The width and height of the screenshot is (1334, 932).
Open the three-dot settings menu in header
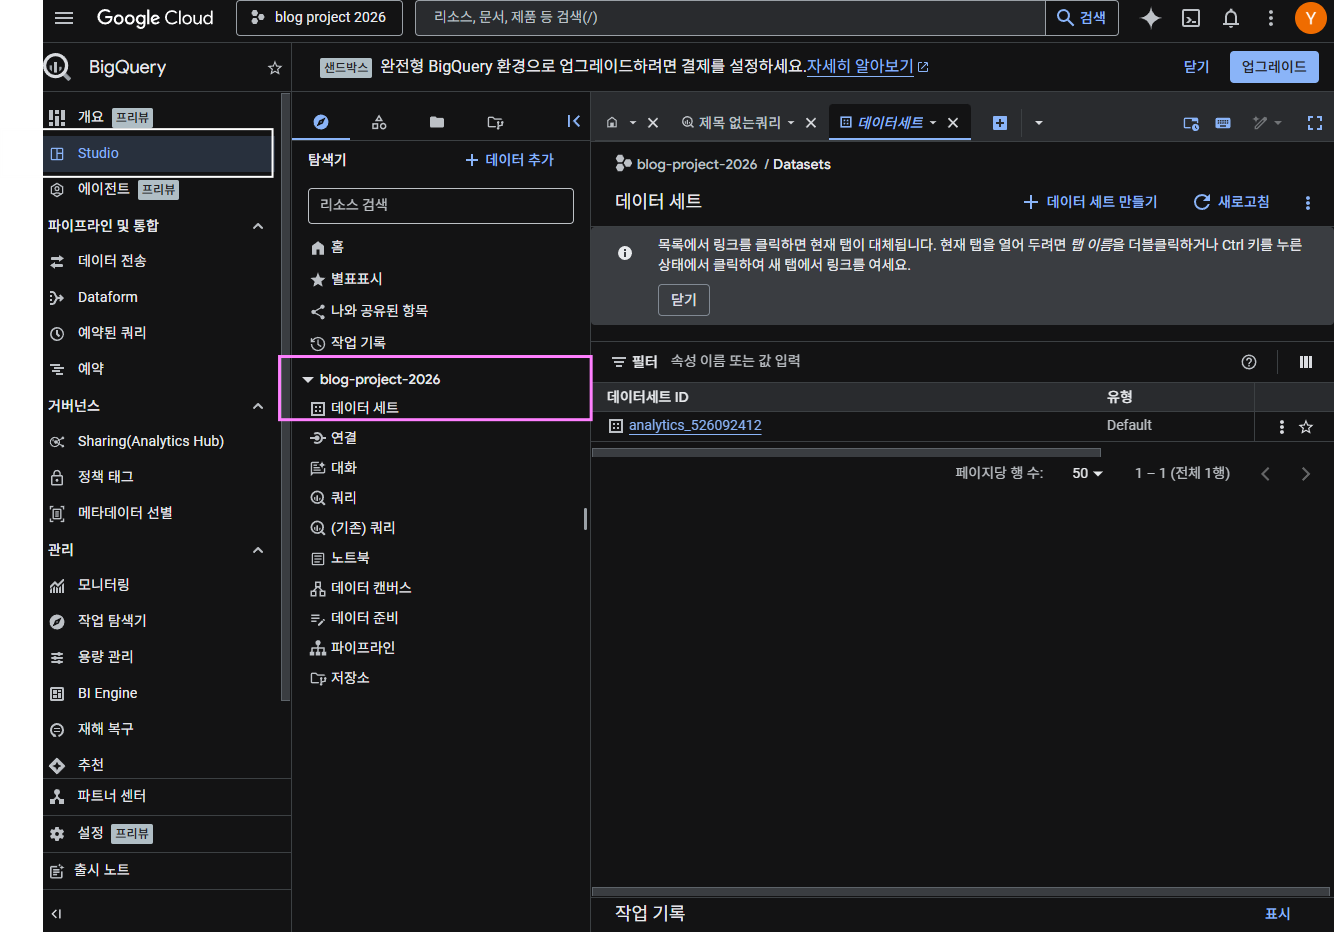(1271, 18)
